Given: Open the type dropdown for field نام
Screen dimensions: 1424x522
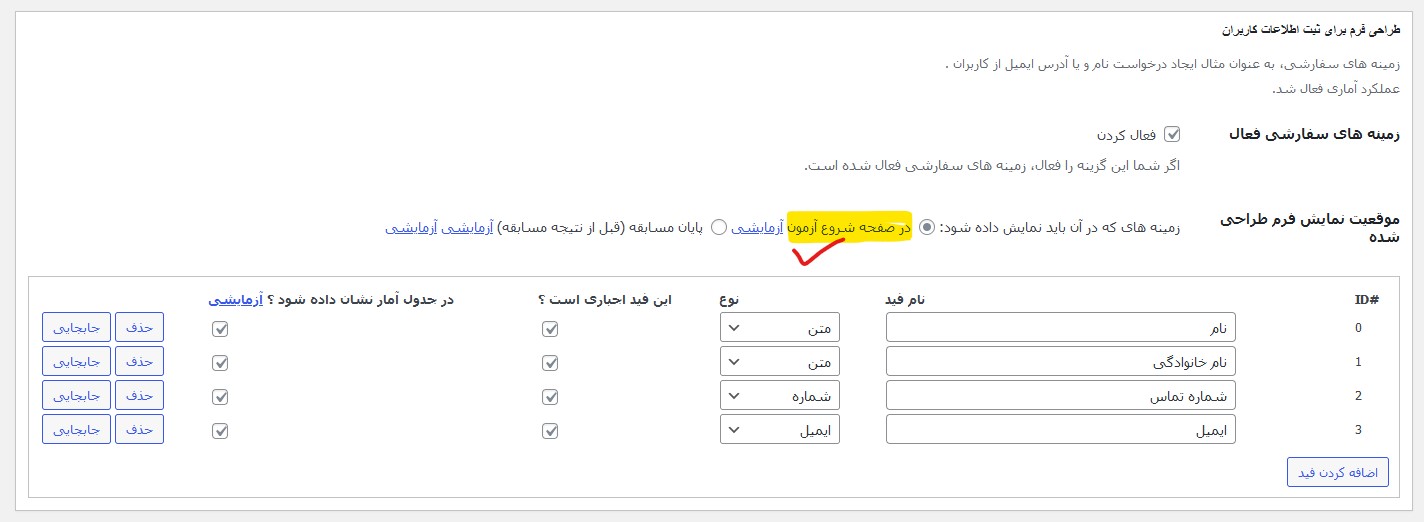Looking at the screenshot, I should pos(779,328).
